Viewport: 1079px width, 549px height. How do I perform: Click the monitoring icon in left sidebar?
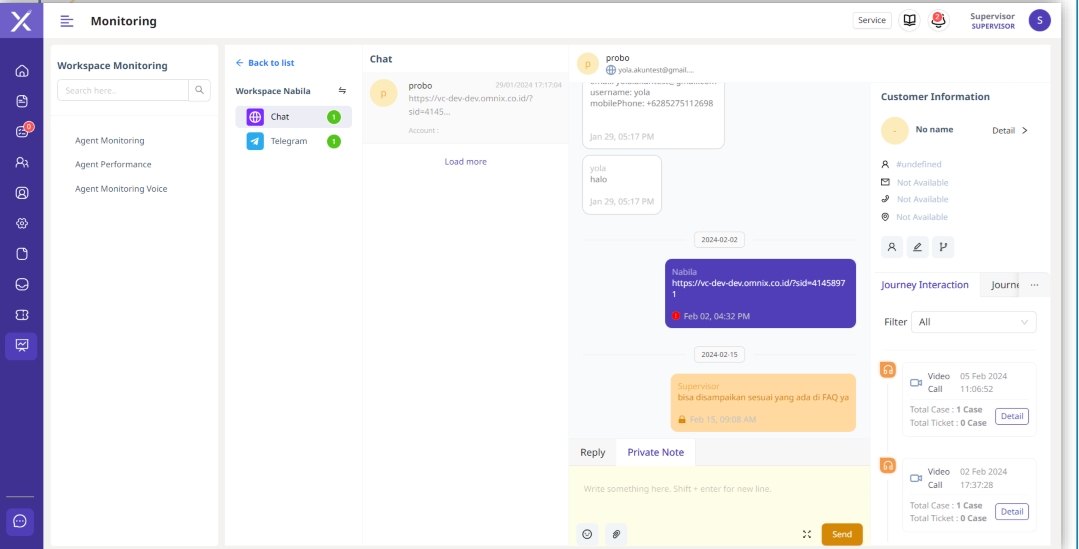pos(22,345)
